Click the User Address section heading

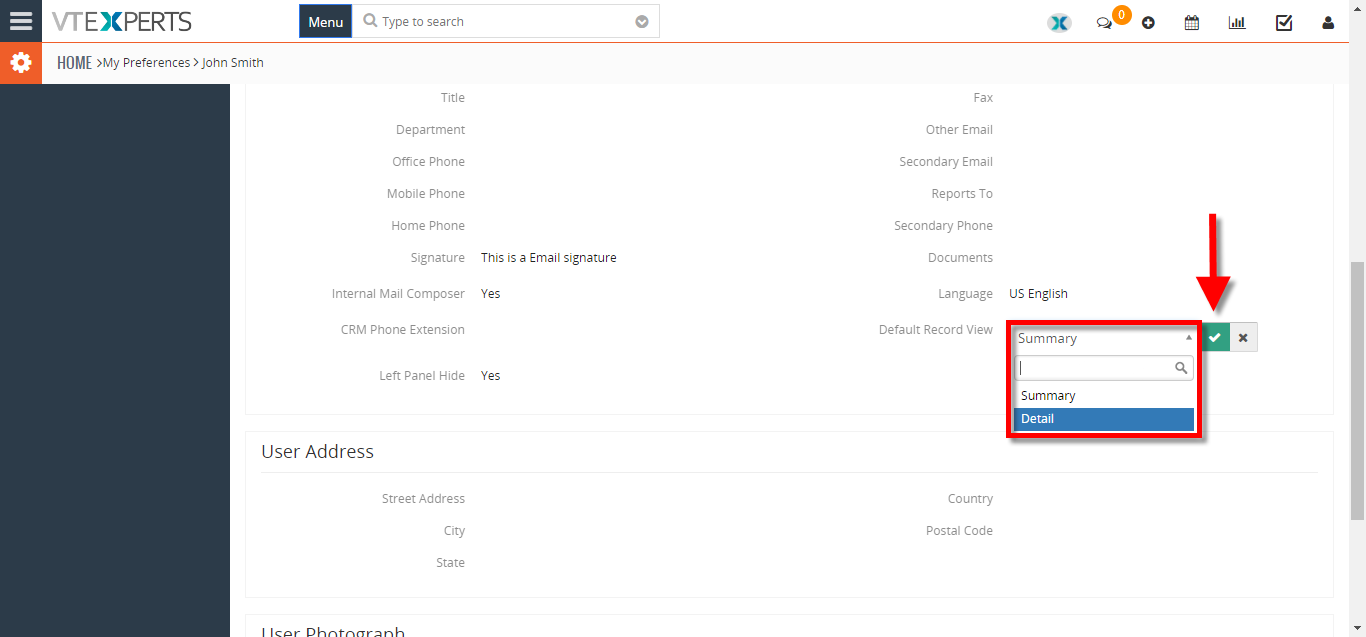[318, 452]
